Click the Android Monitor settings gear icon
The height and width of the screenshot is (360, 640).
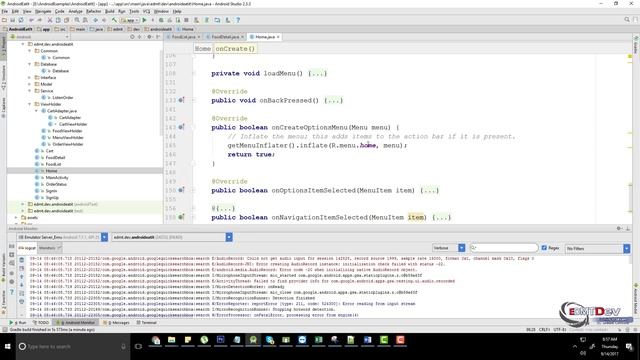click(619, 229)
